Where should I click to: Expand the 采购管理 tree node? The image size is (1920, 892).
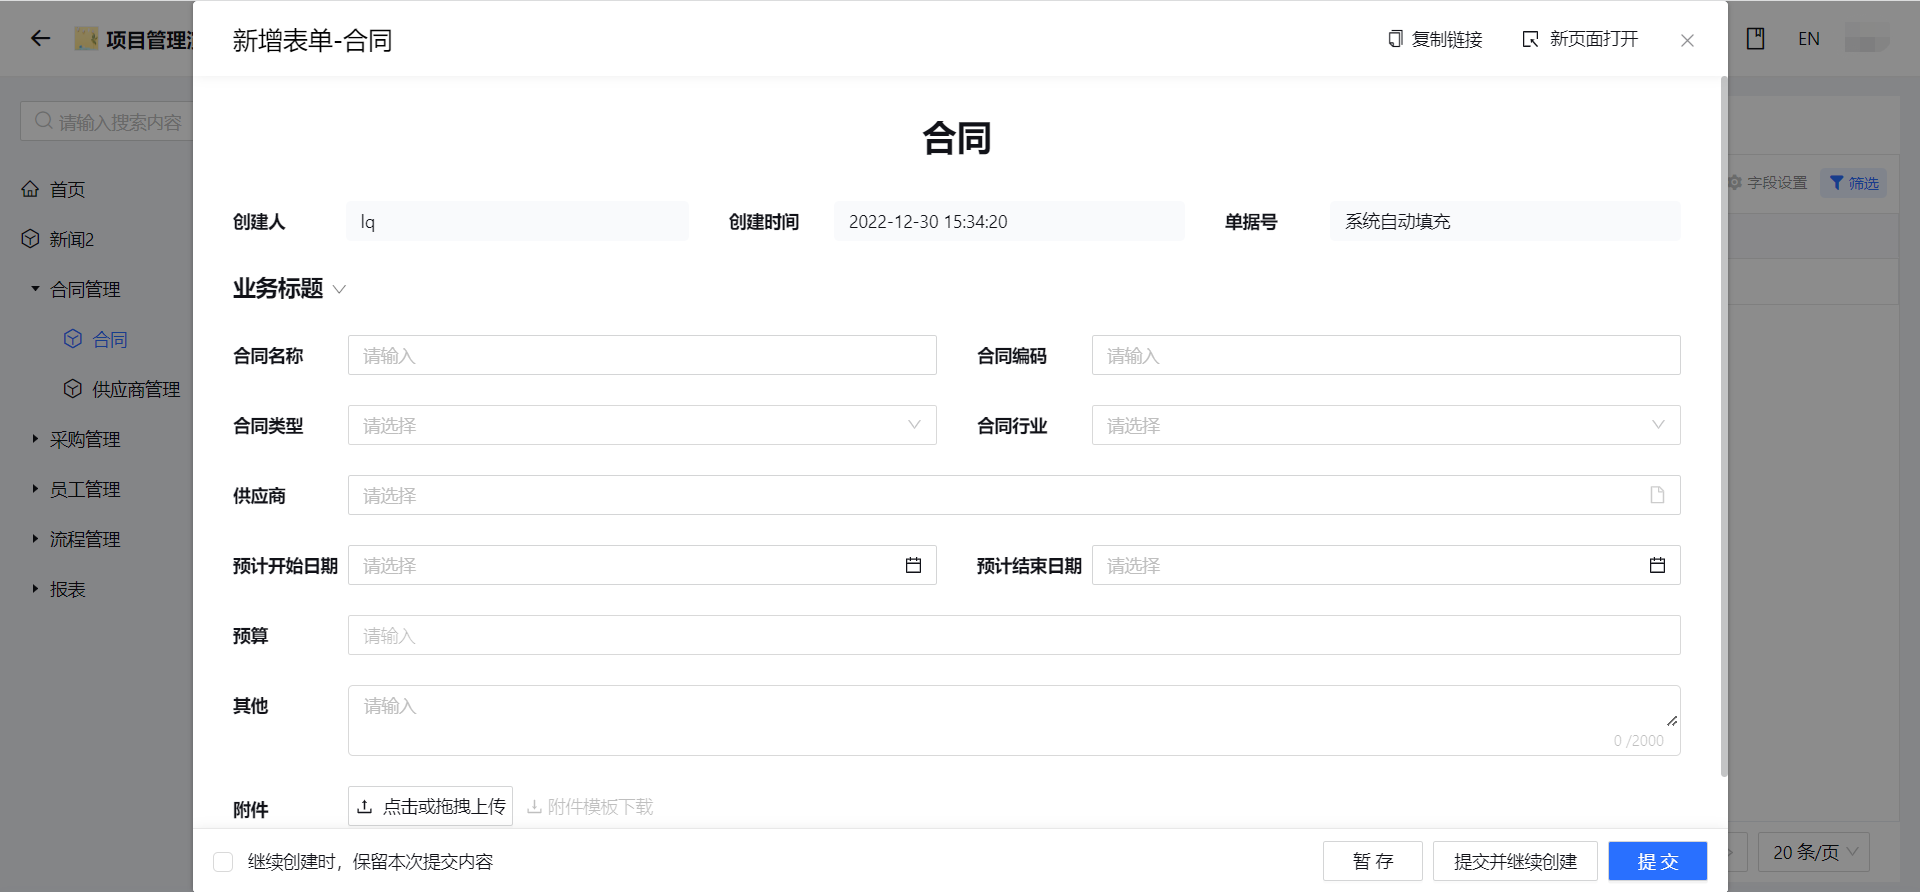35,439
